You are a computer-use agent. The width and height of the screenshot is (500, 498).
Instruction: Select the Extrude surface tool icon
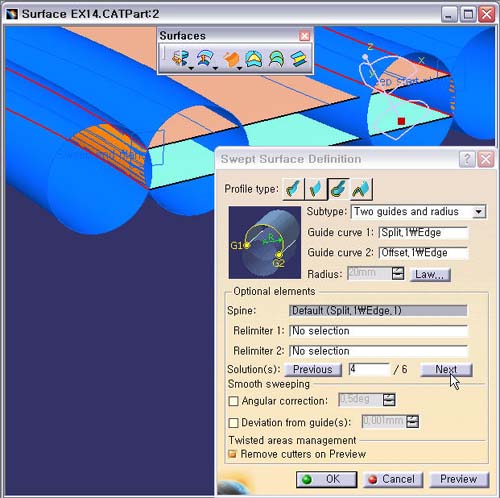180,58
